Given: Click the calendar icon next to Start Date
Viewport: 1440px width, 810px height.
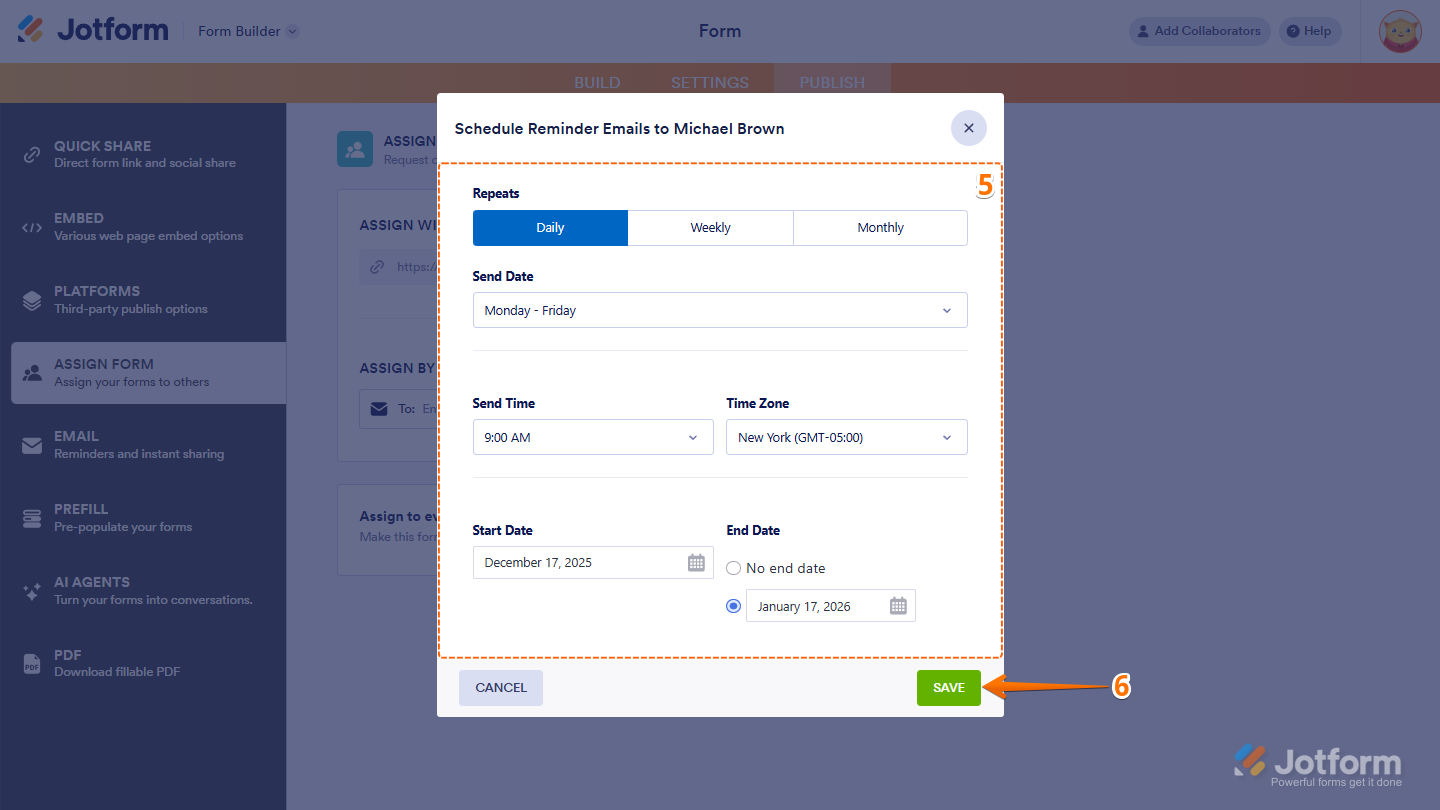Looking at the screenshot, I should pyautogui.click(x=696, y=562).
